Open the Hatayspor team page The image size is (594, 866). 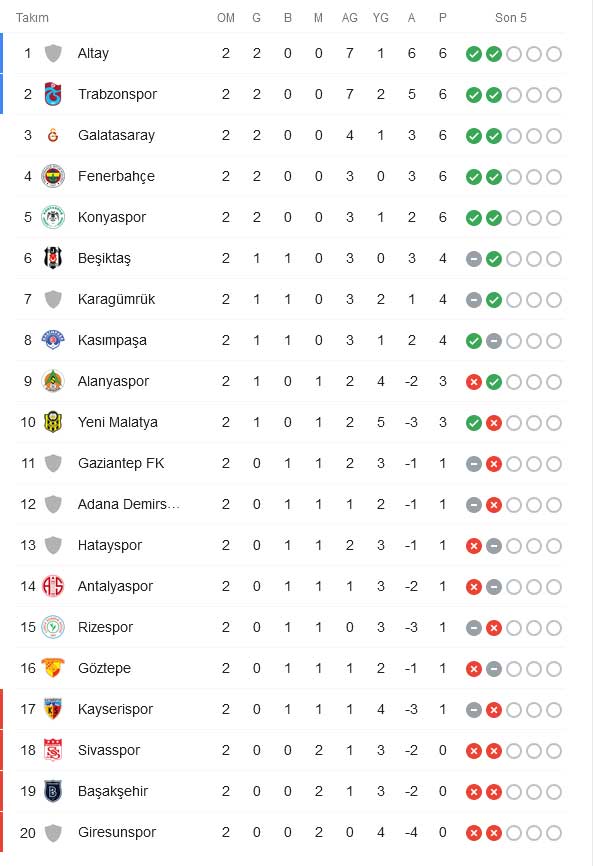(x=110, y=545)
